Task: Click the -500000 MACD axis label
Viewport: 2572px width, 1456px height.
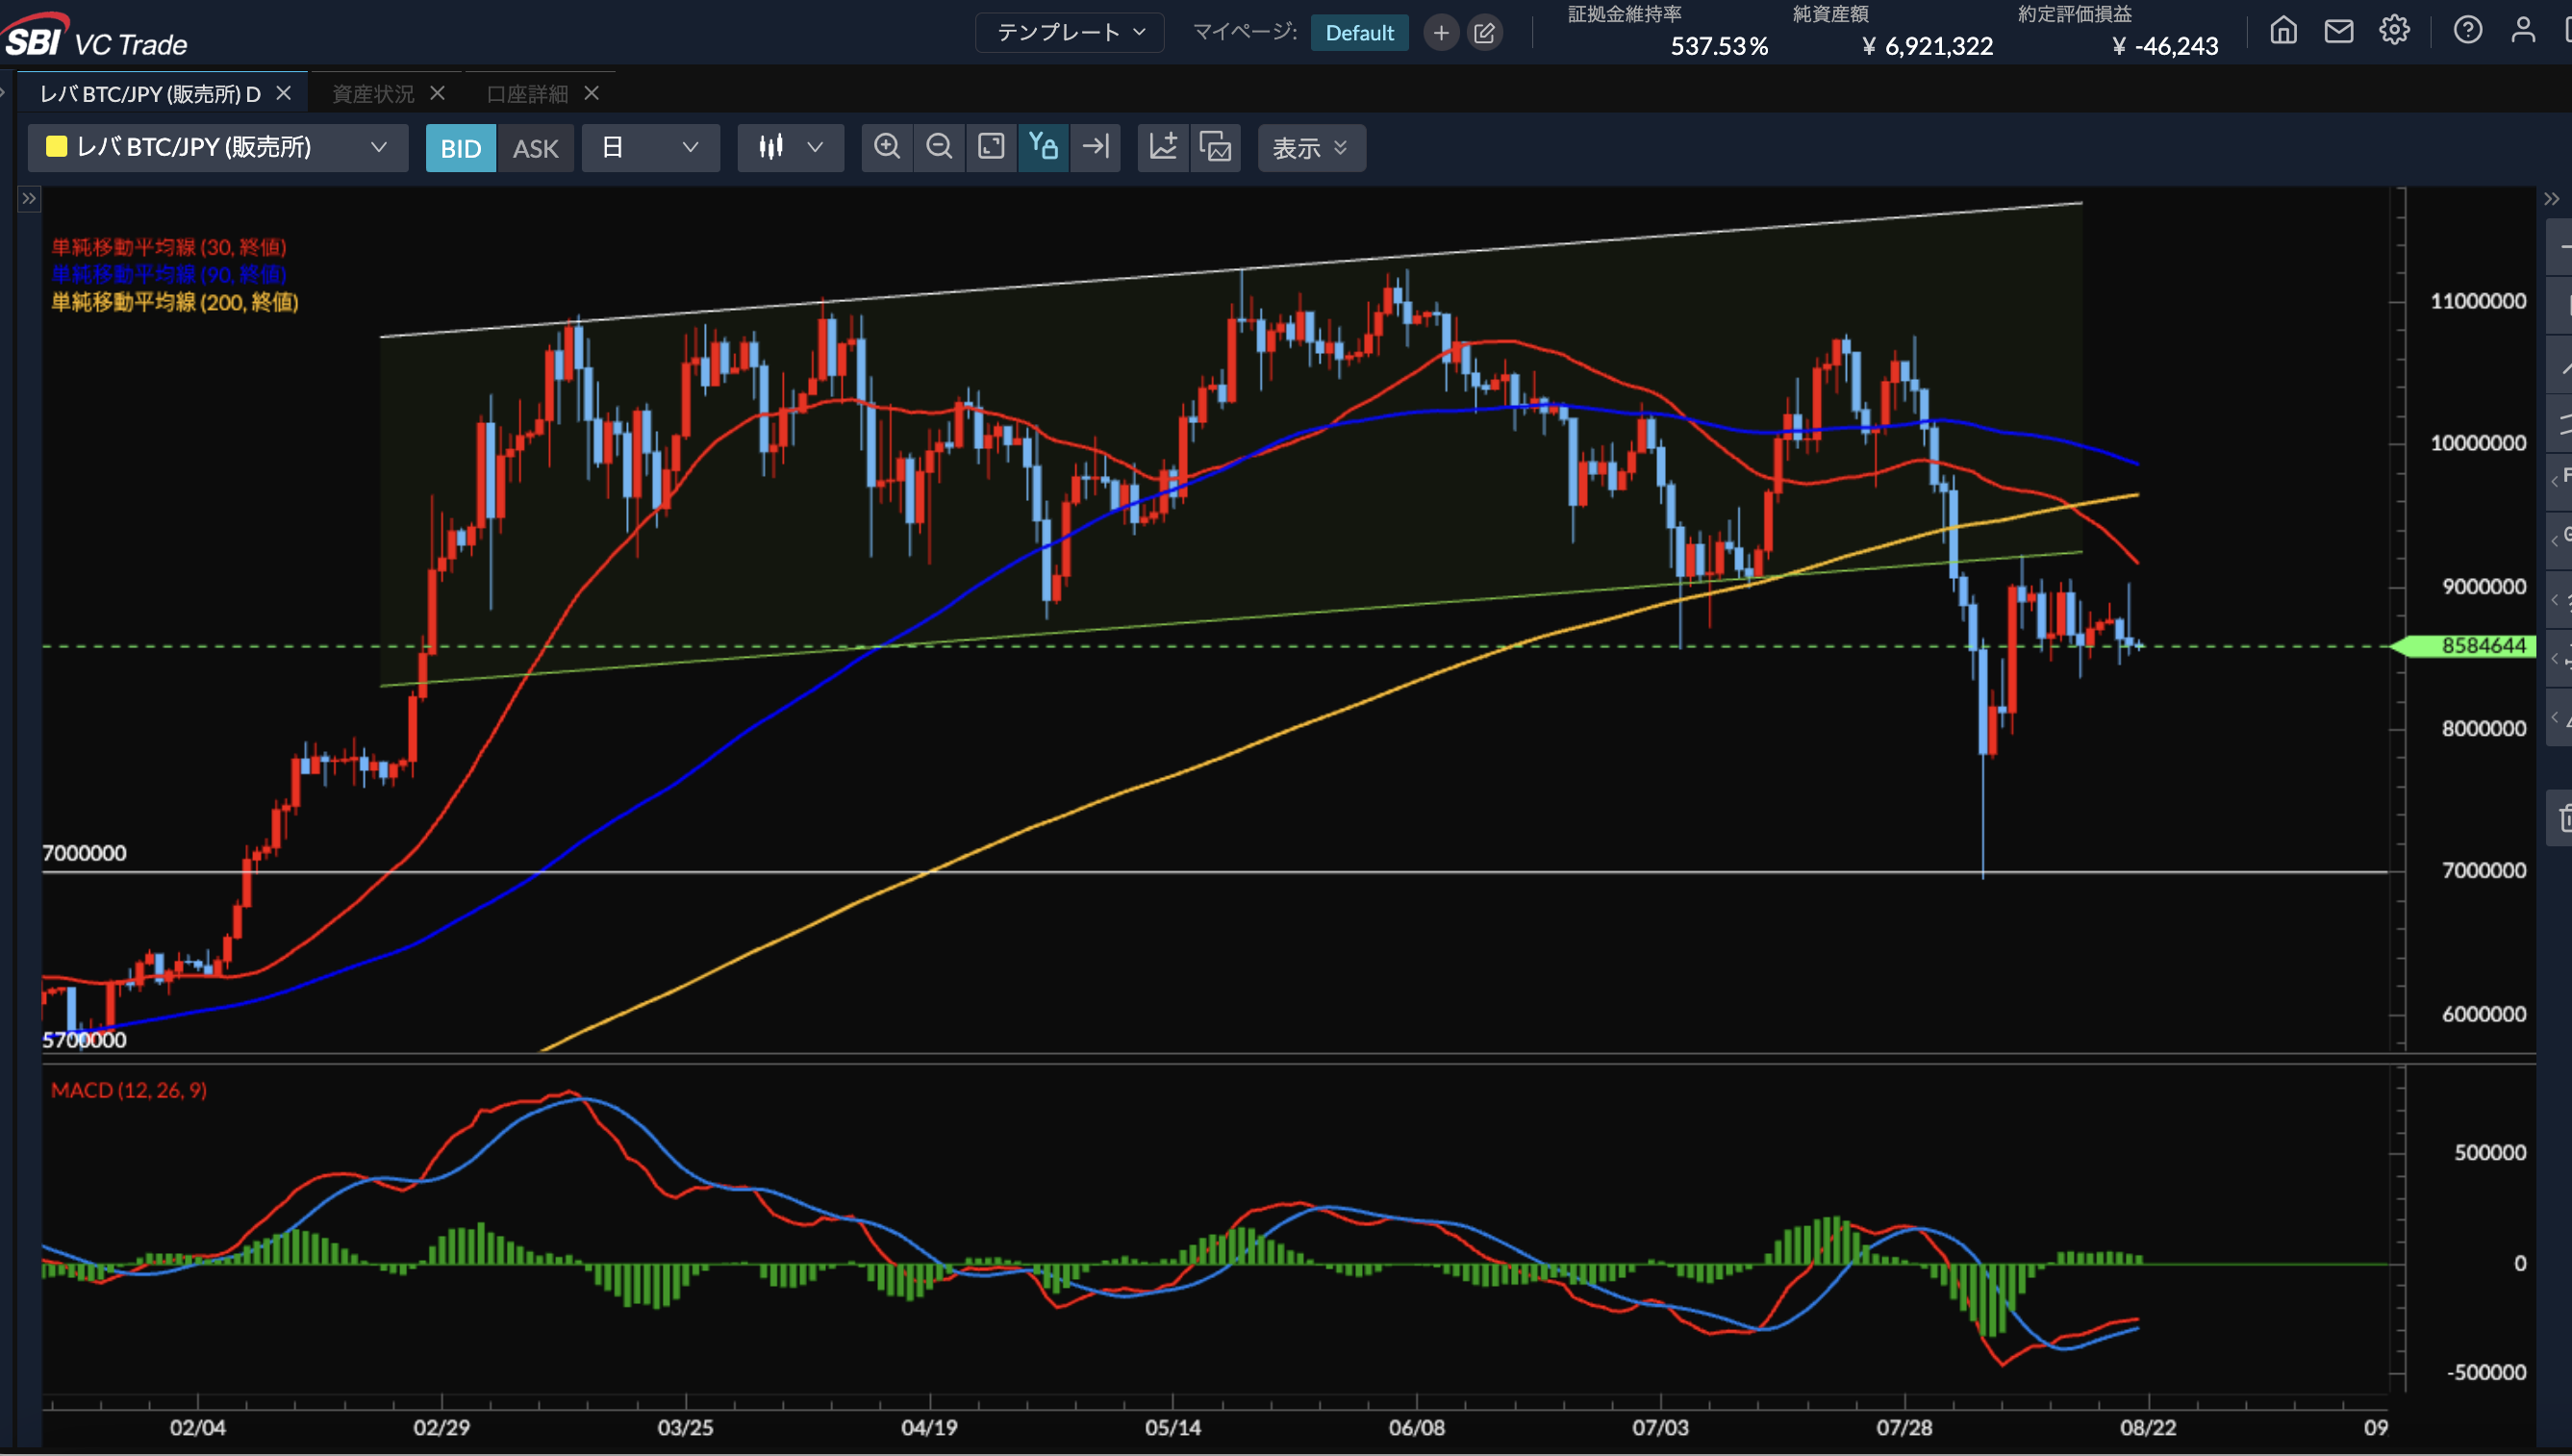Action: click(2486, 1372)
